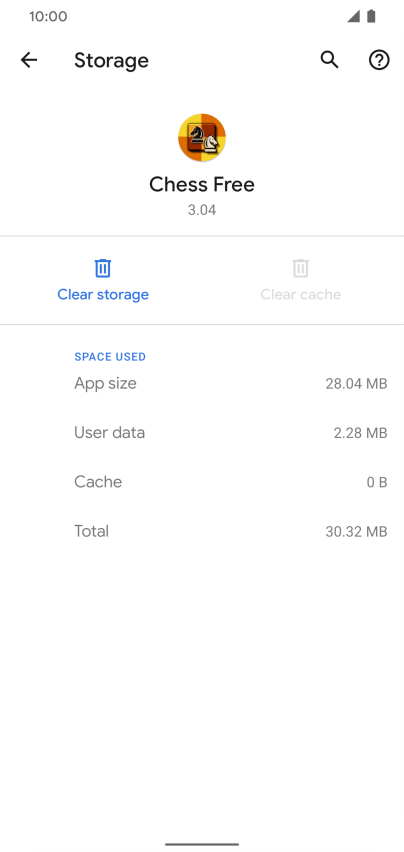Click the blue trash can icon
The height and width of the screenshot is (852, 404).
103,268
